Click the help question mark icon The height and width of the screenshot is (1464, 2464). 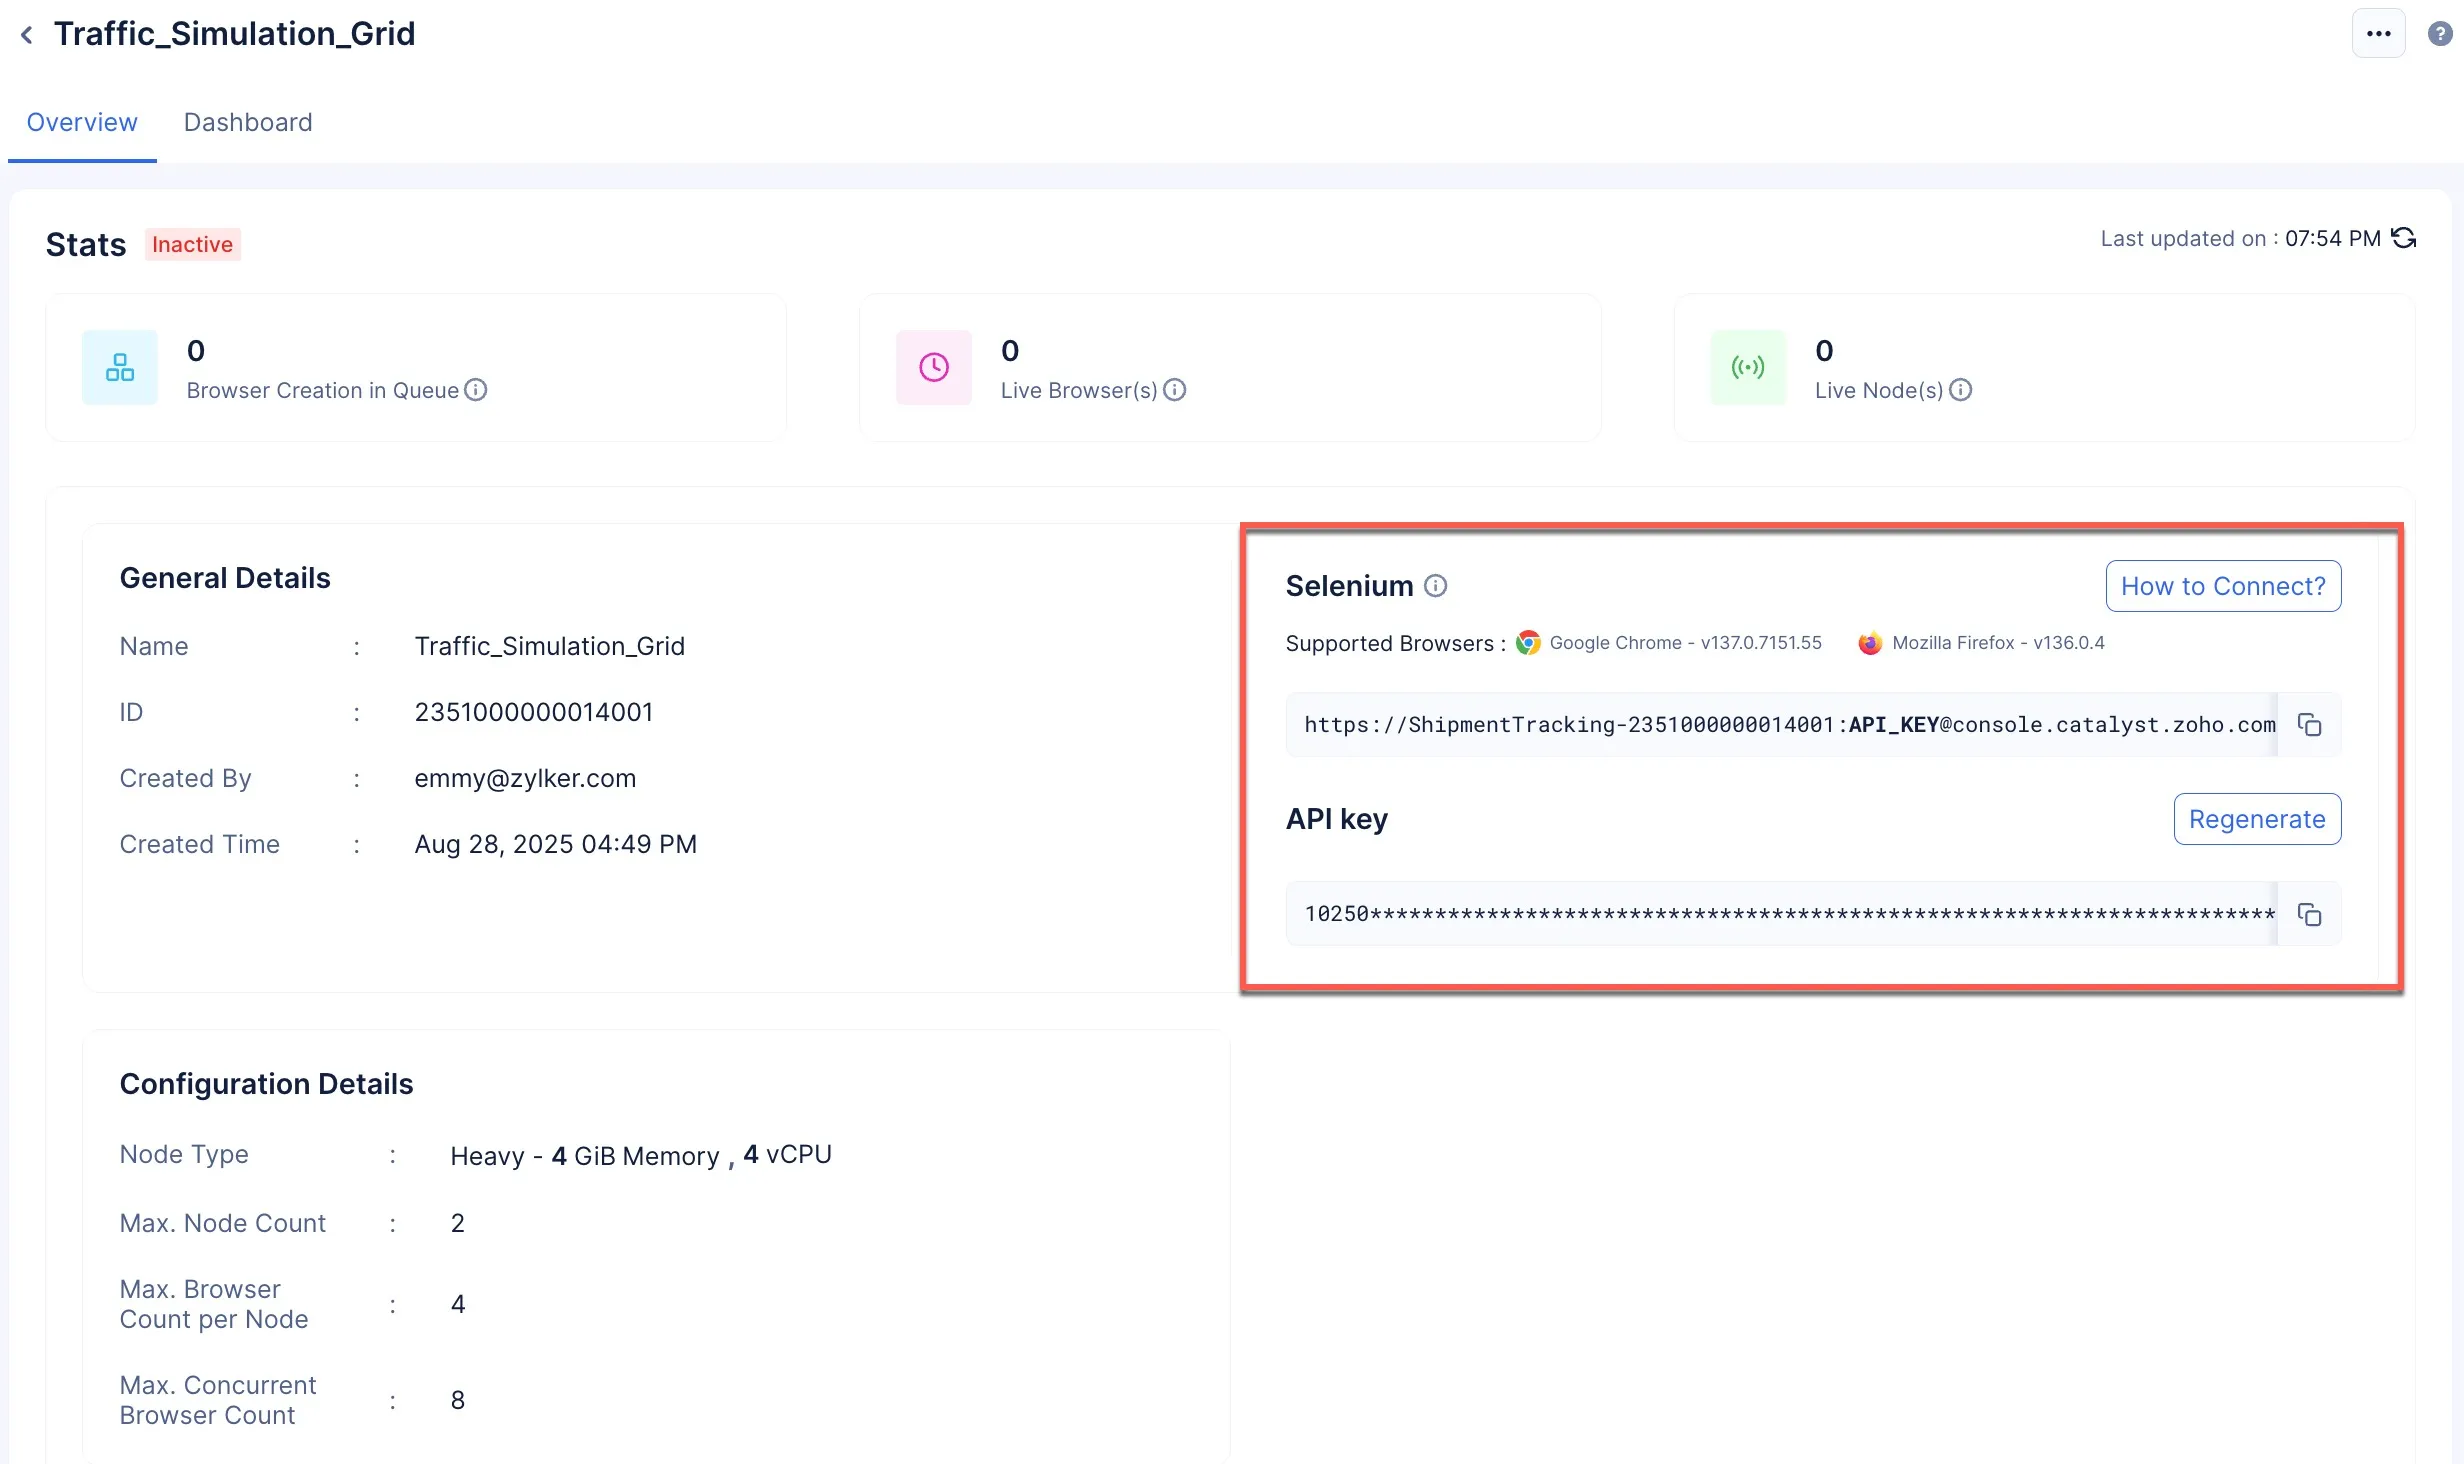(2440, 34)
